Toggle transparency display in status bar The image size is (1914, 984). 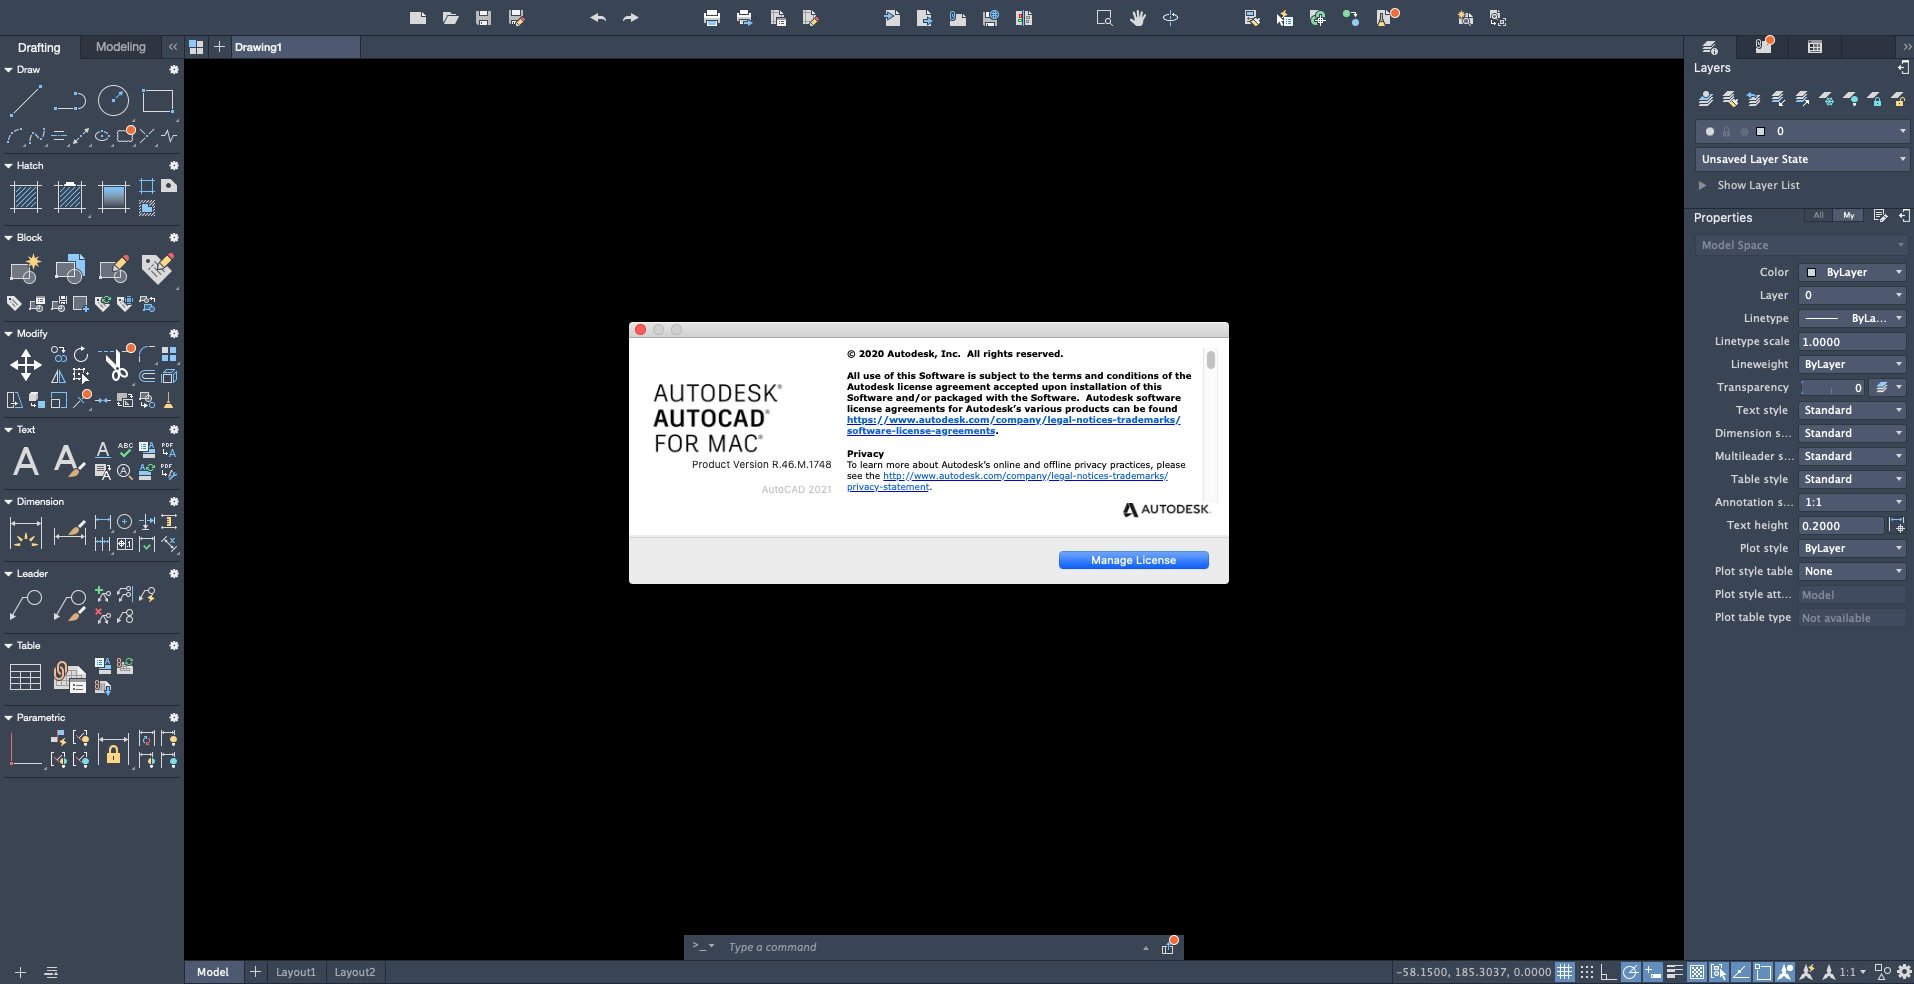tap(1697, 972)
